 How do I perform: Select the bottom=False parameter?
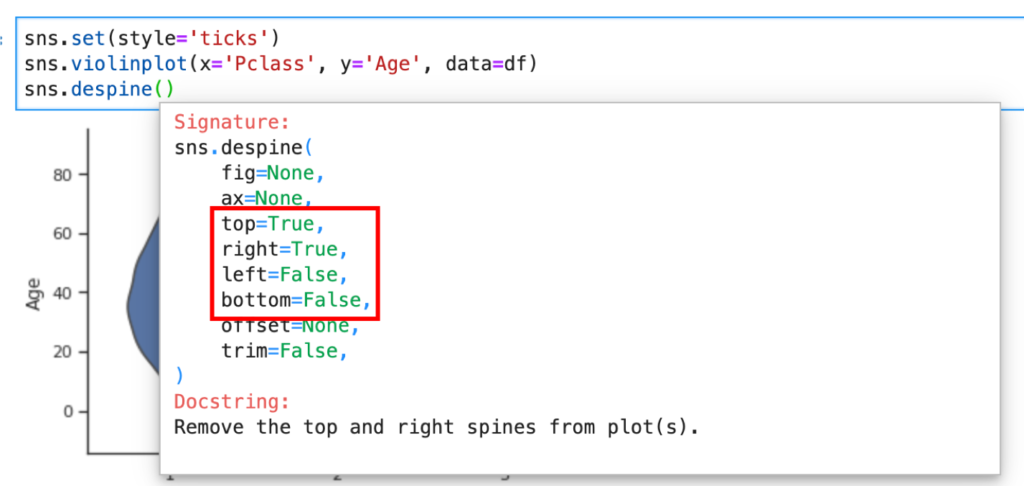[297, 299]
